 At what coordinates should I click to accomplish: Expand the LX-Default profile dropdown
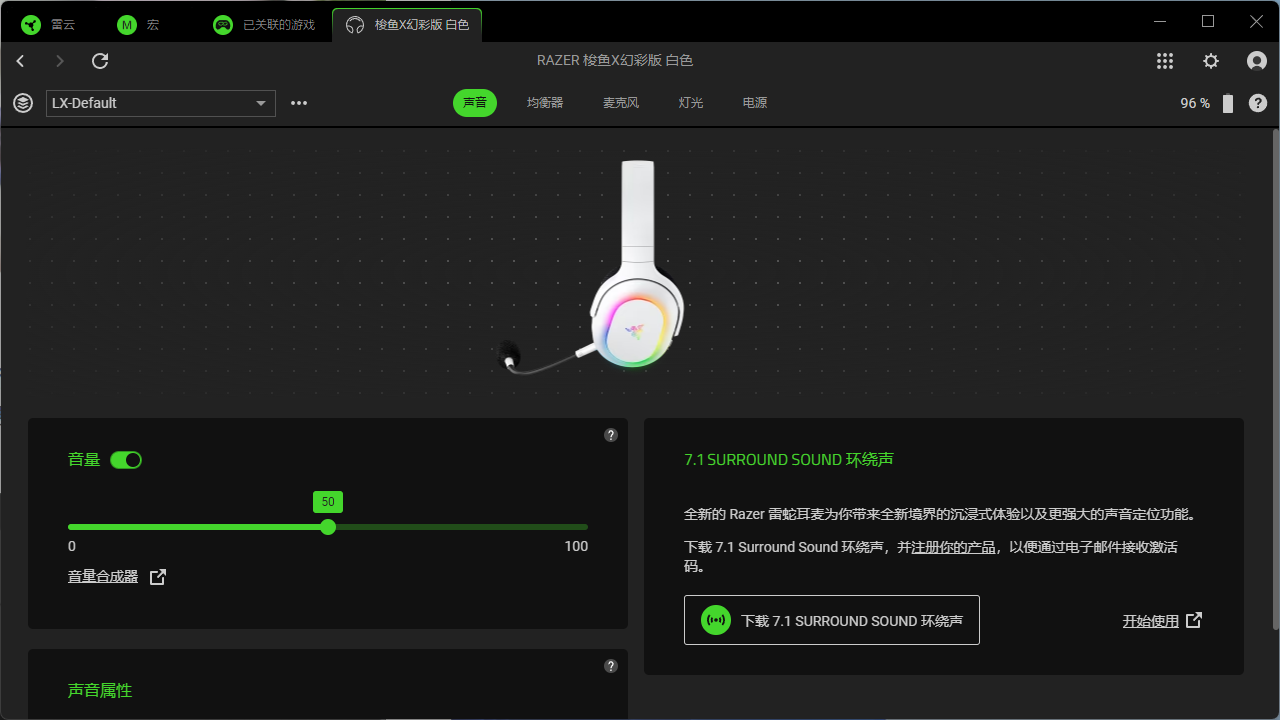(x=161, y=103)
